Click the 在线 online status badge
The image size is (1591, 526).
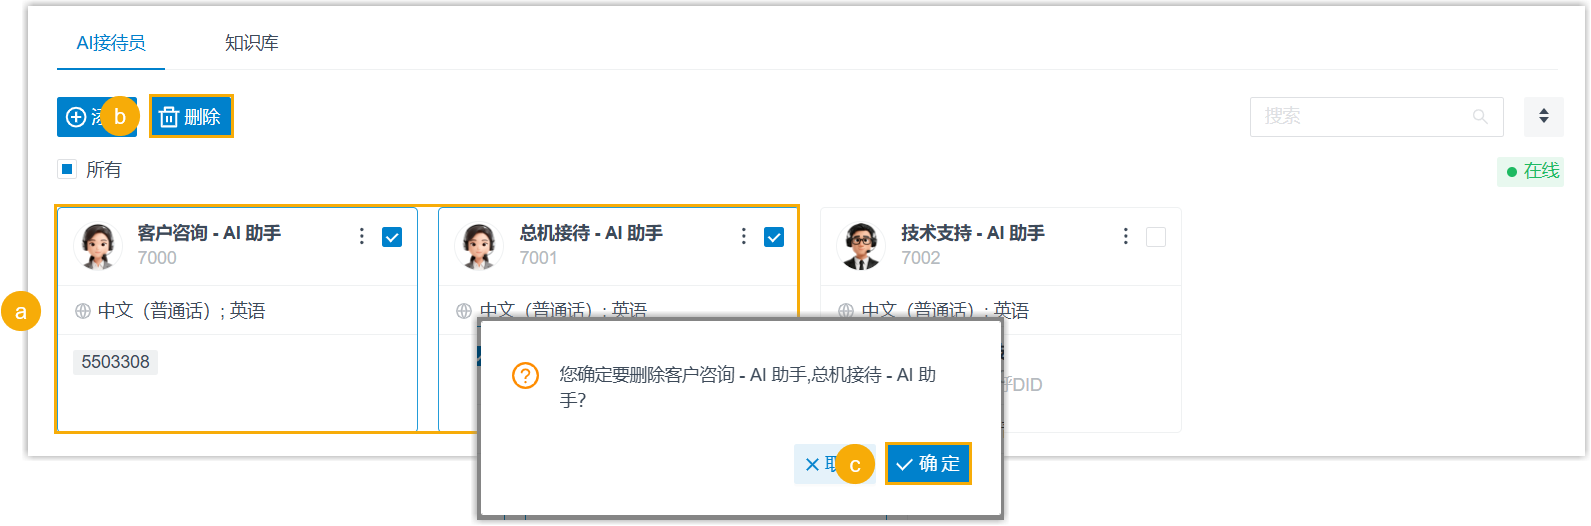[x=1531, y=171]
